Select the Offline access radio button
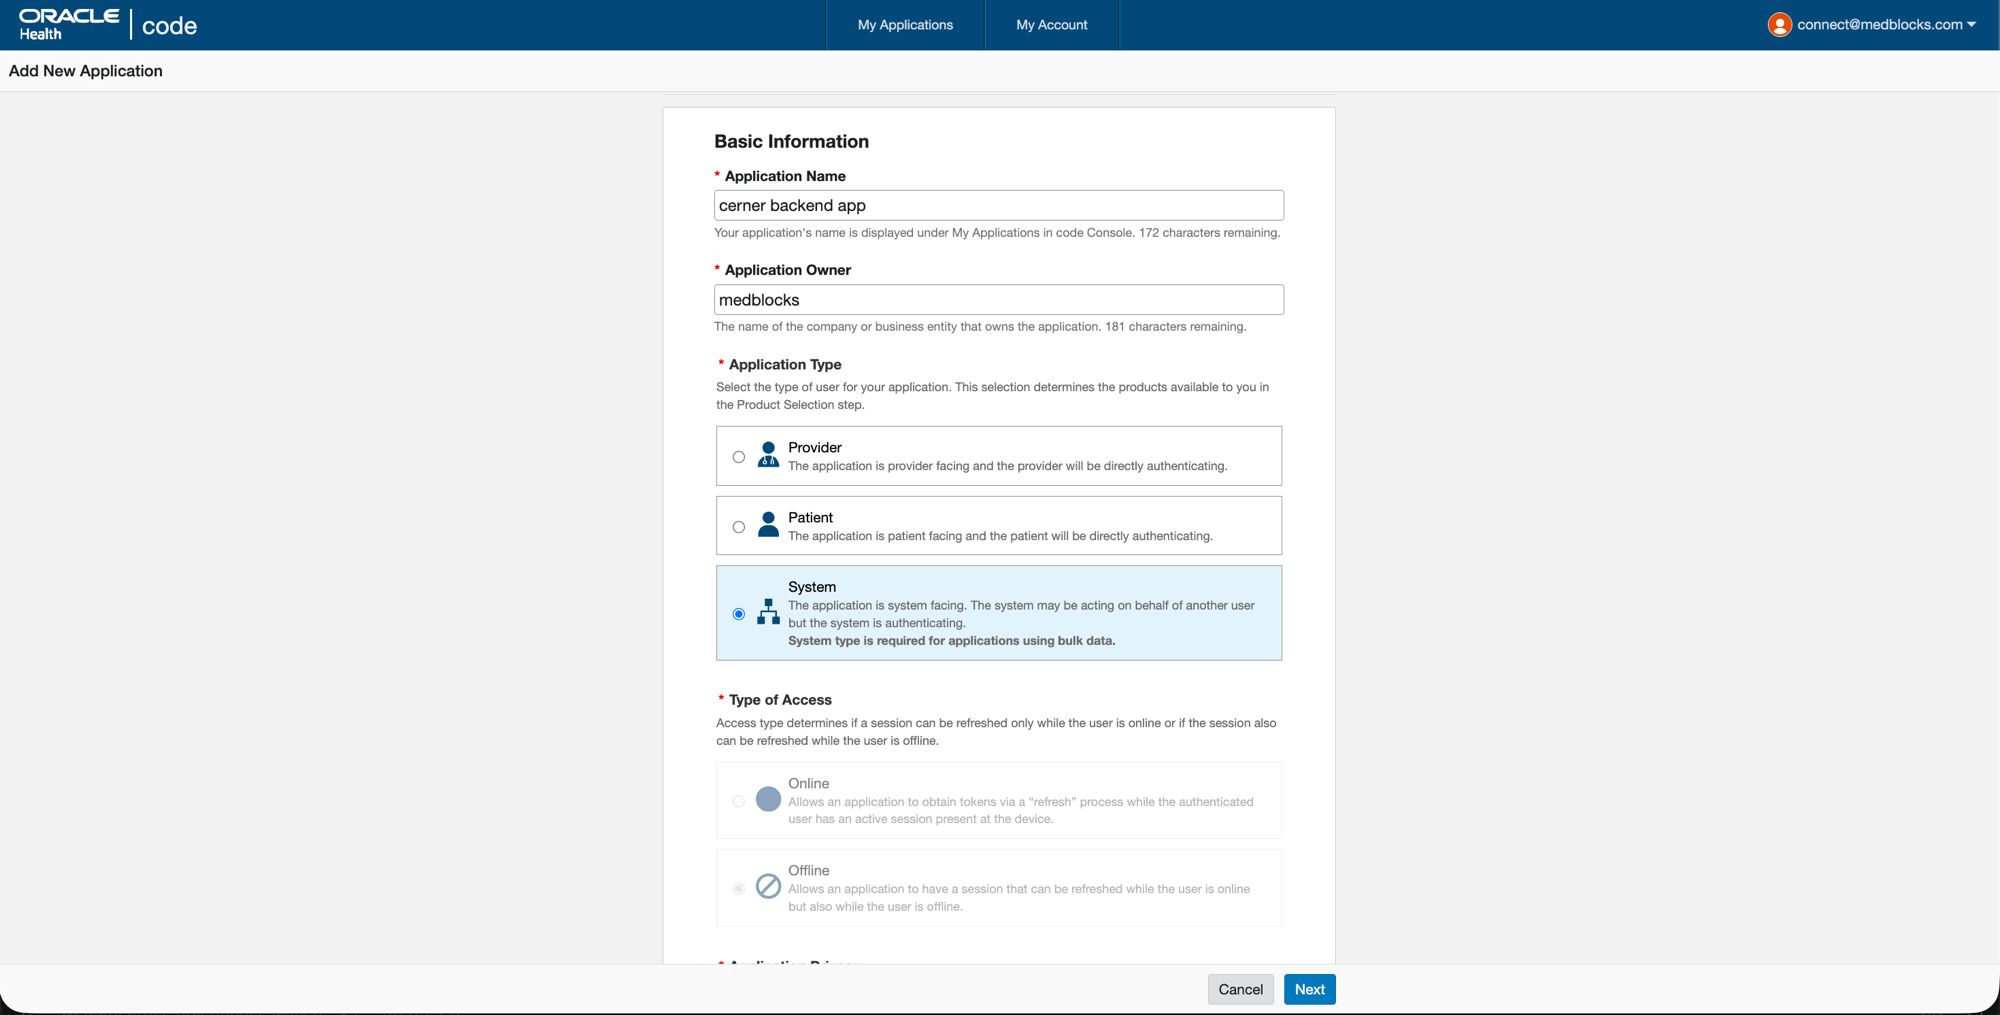The width and height of the screenshot is (2000, 1015). pyautogui.click(x=738, y=888)
